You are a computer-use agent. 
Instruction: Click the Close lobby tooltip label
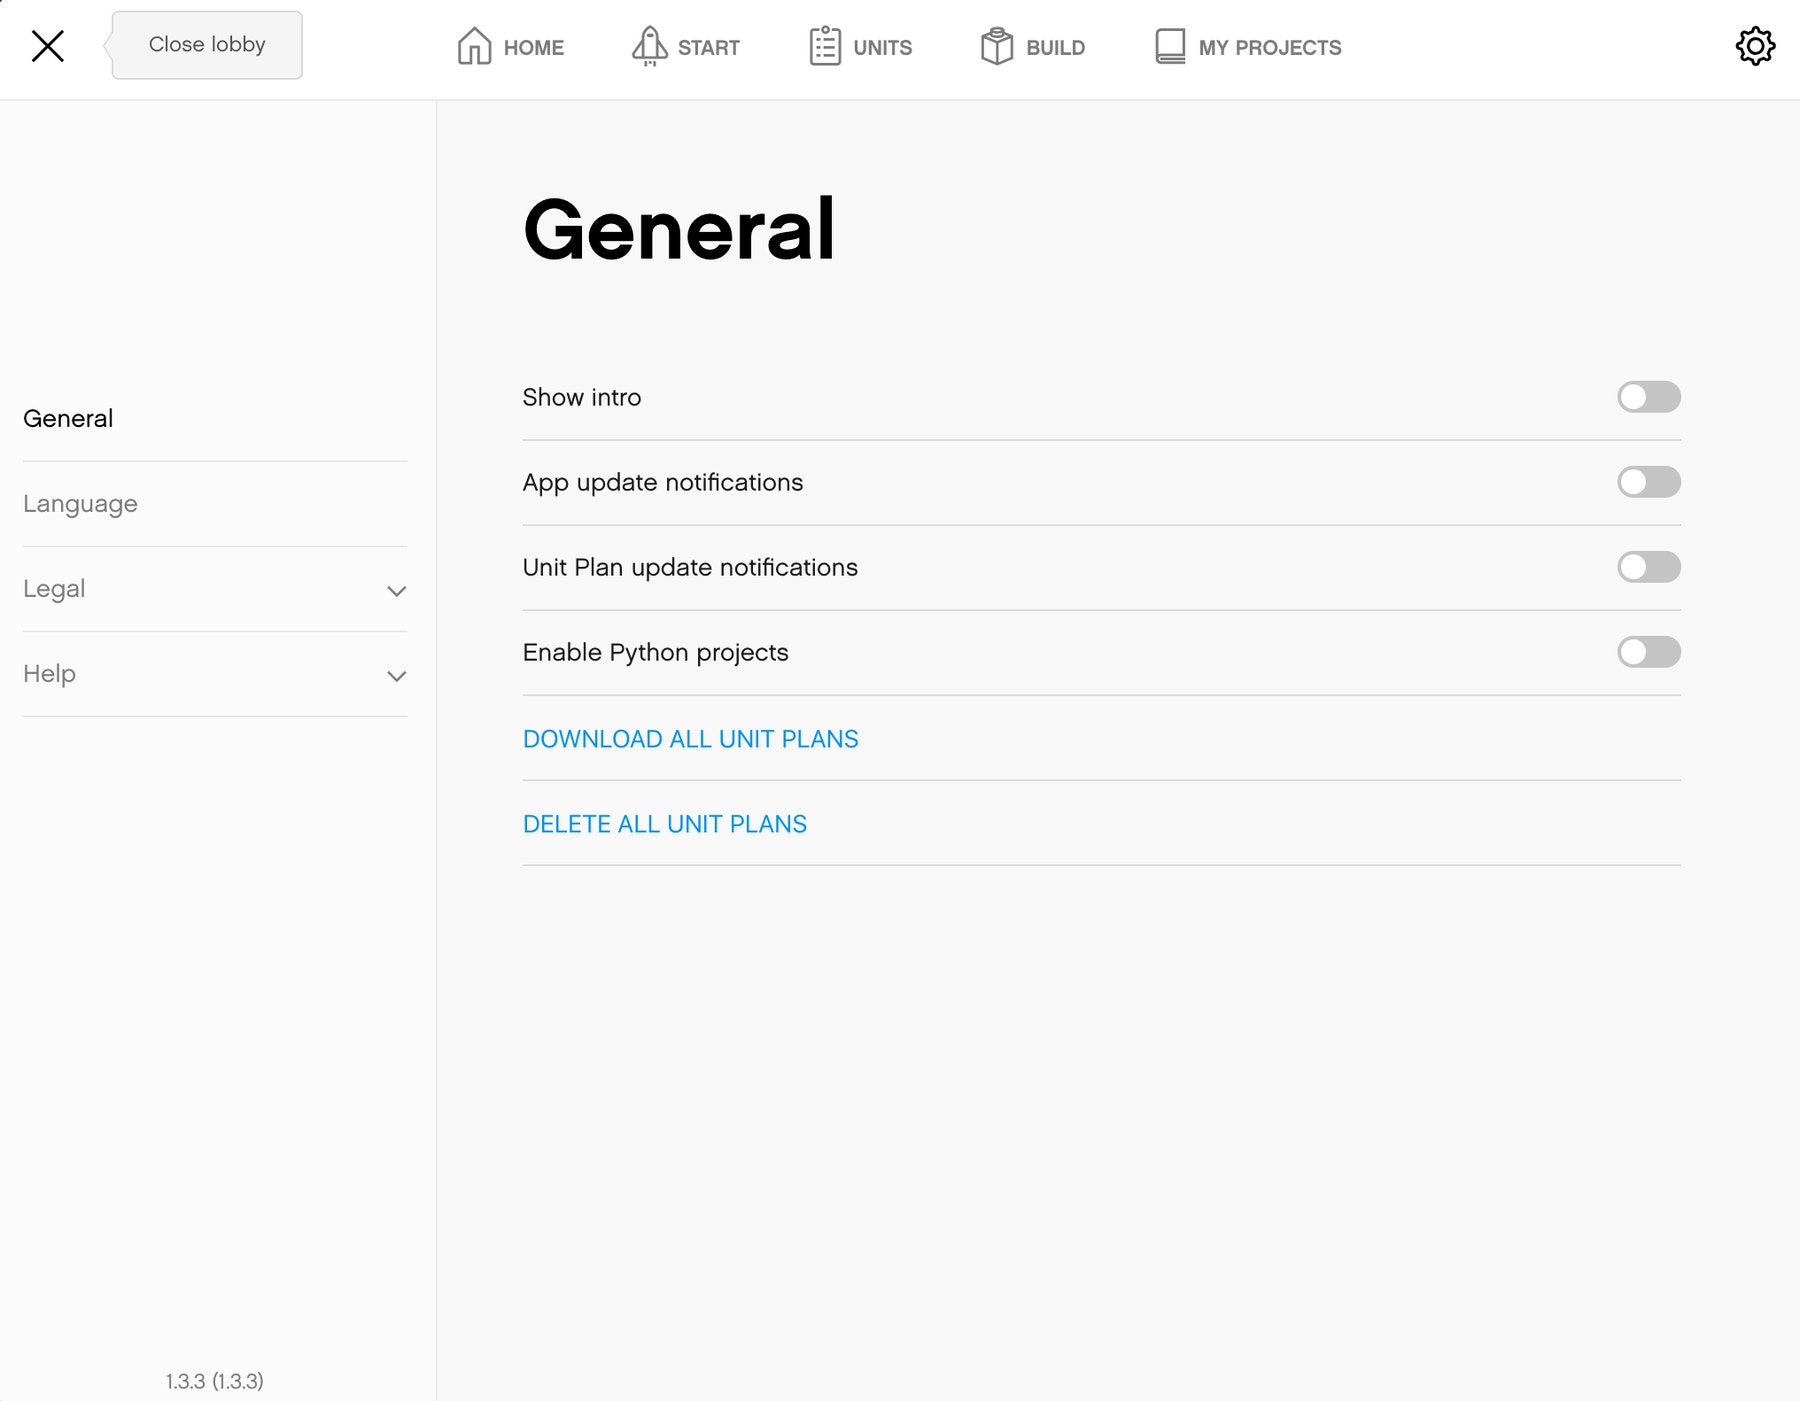[207, 45]
